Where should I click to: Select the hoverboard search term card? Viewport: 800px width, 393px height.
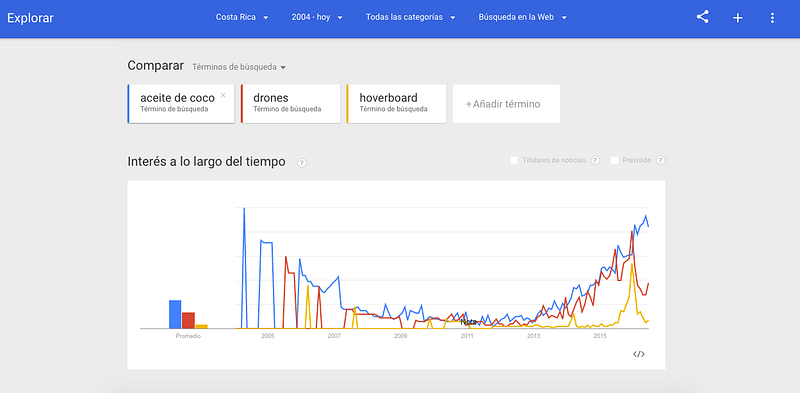(x=396, y=104)
